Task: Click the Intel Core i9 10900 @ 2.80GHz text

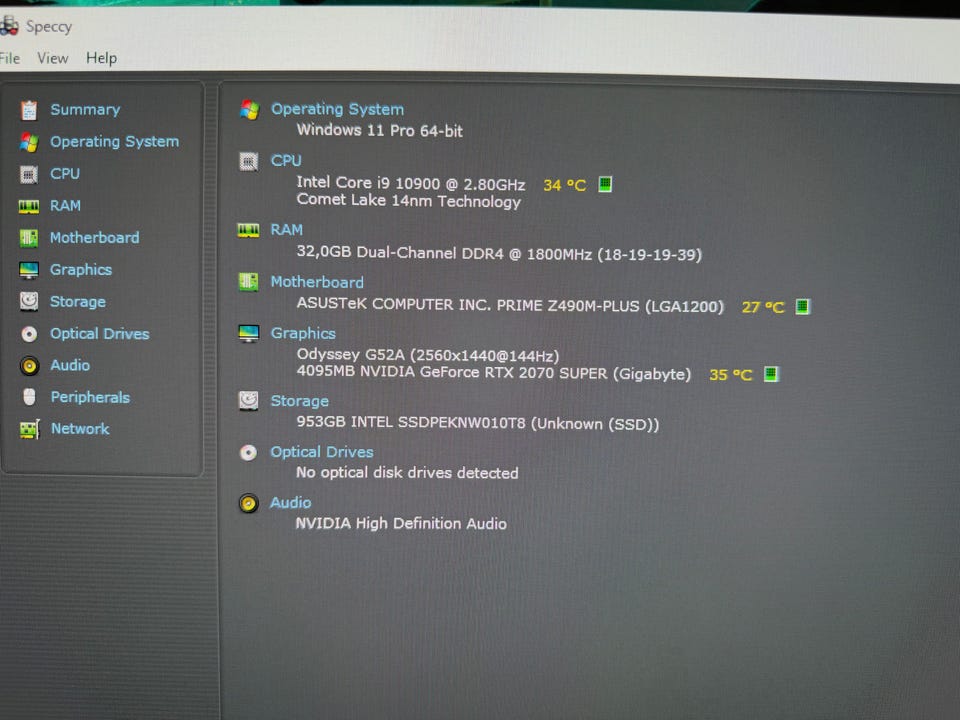Action: (x=411, y=183)
